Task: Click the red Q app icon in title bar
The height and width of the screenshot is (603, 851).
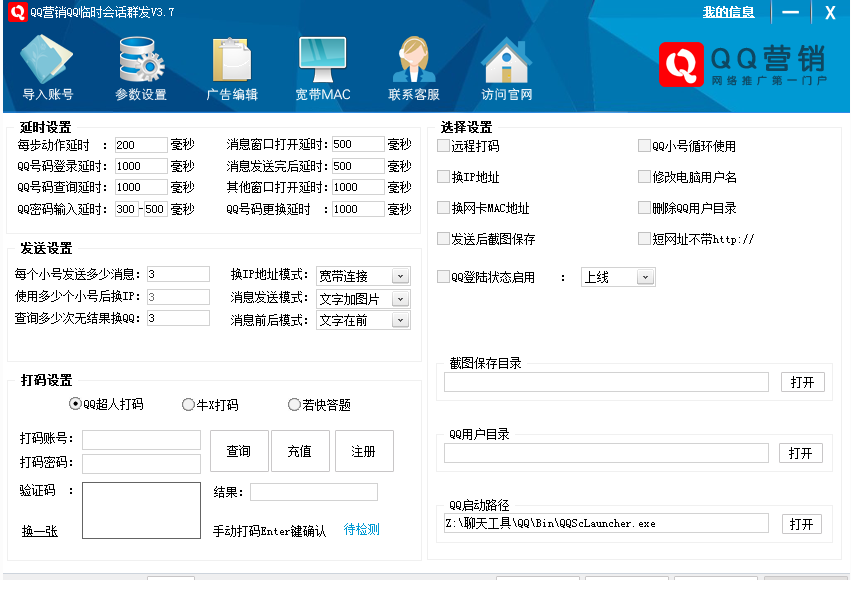Action: pos(17,11)
